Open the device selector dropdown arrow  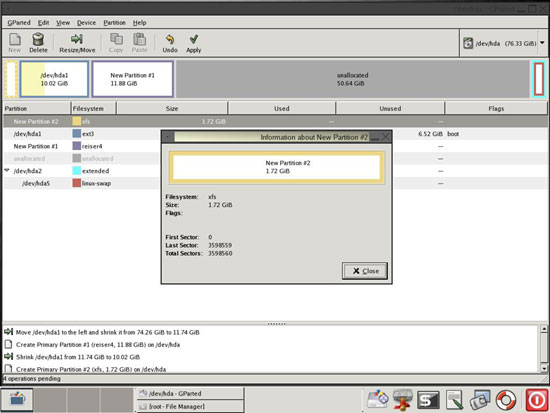[x=542, y=43]
